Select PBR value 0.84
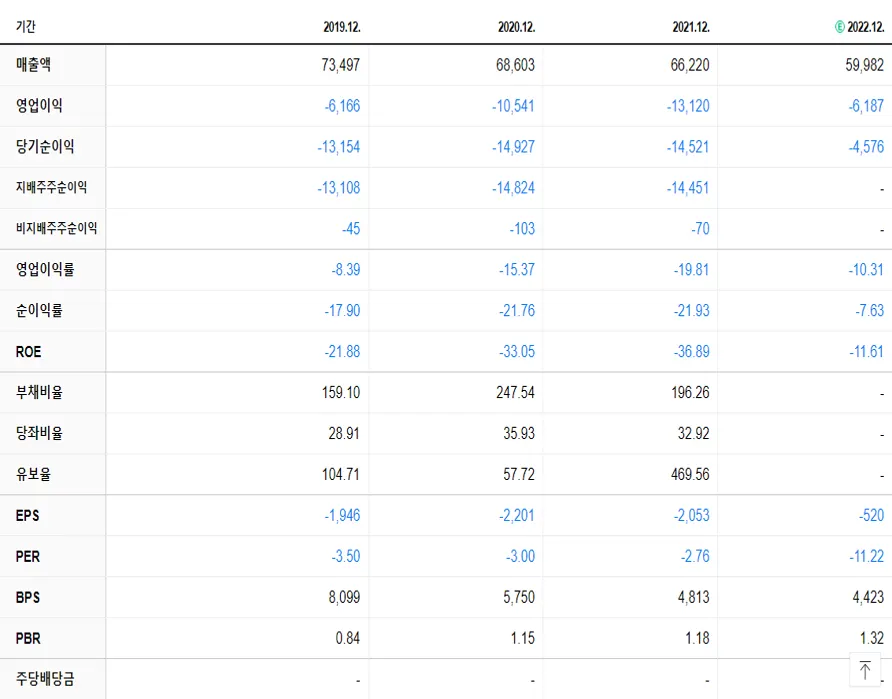 click(x=348, y=638)
